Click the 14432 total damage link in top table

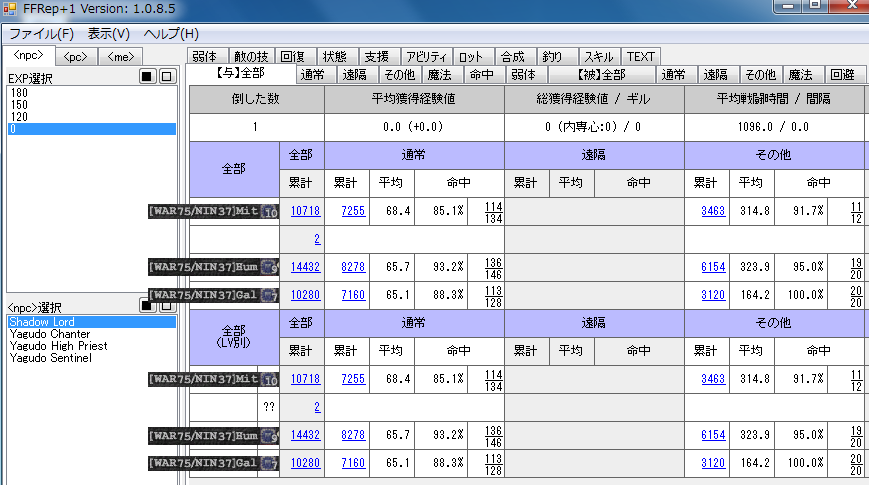point(305,268)
